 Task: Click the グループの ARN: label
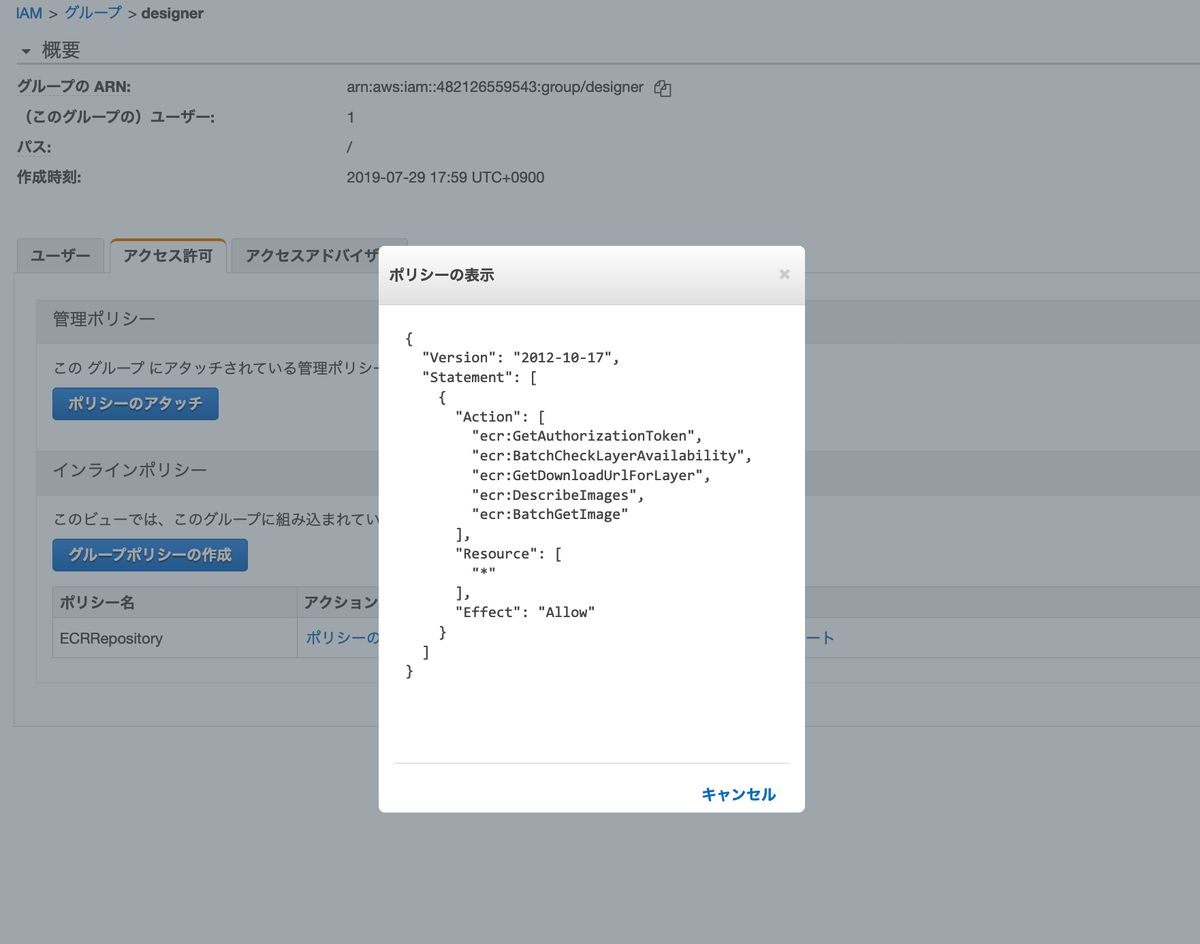point(74,87)
